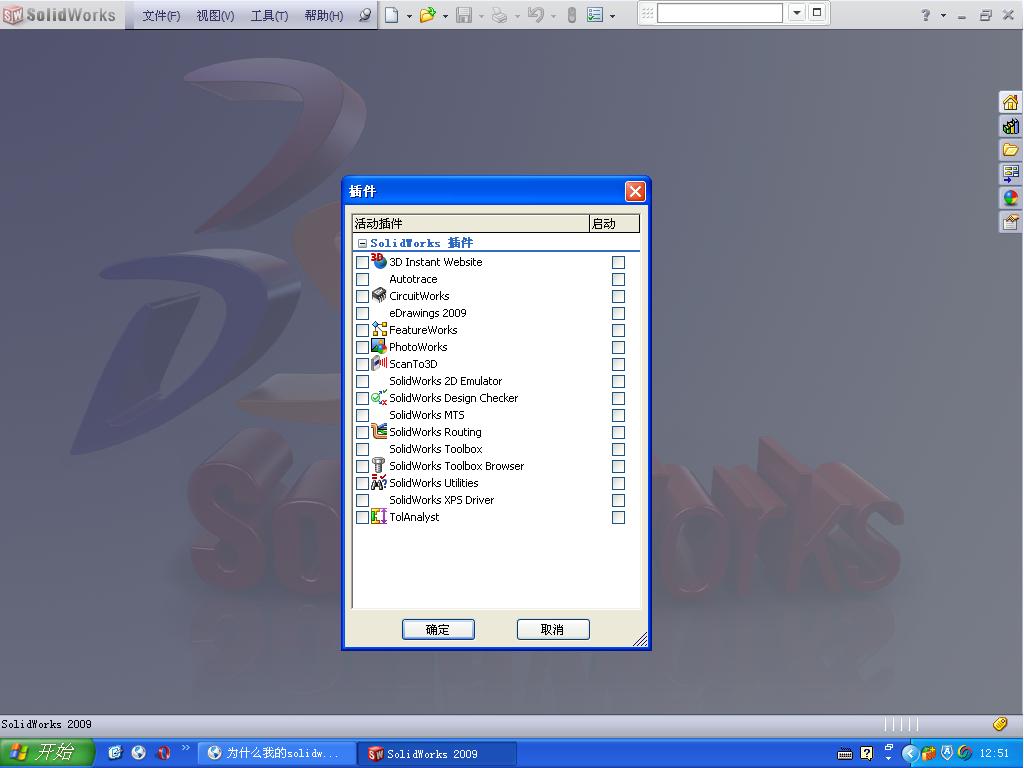Open the Options dropdown arrow

613,16
